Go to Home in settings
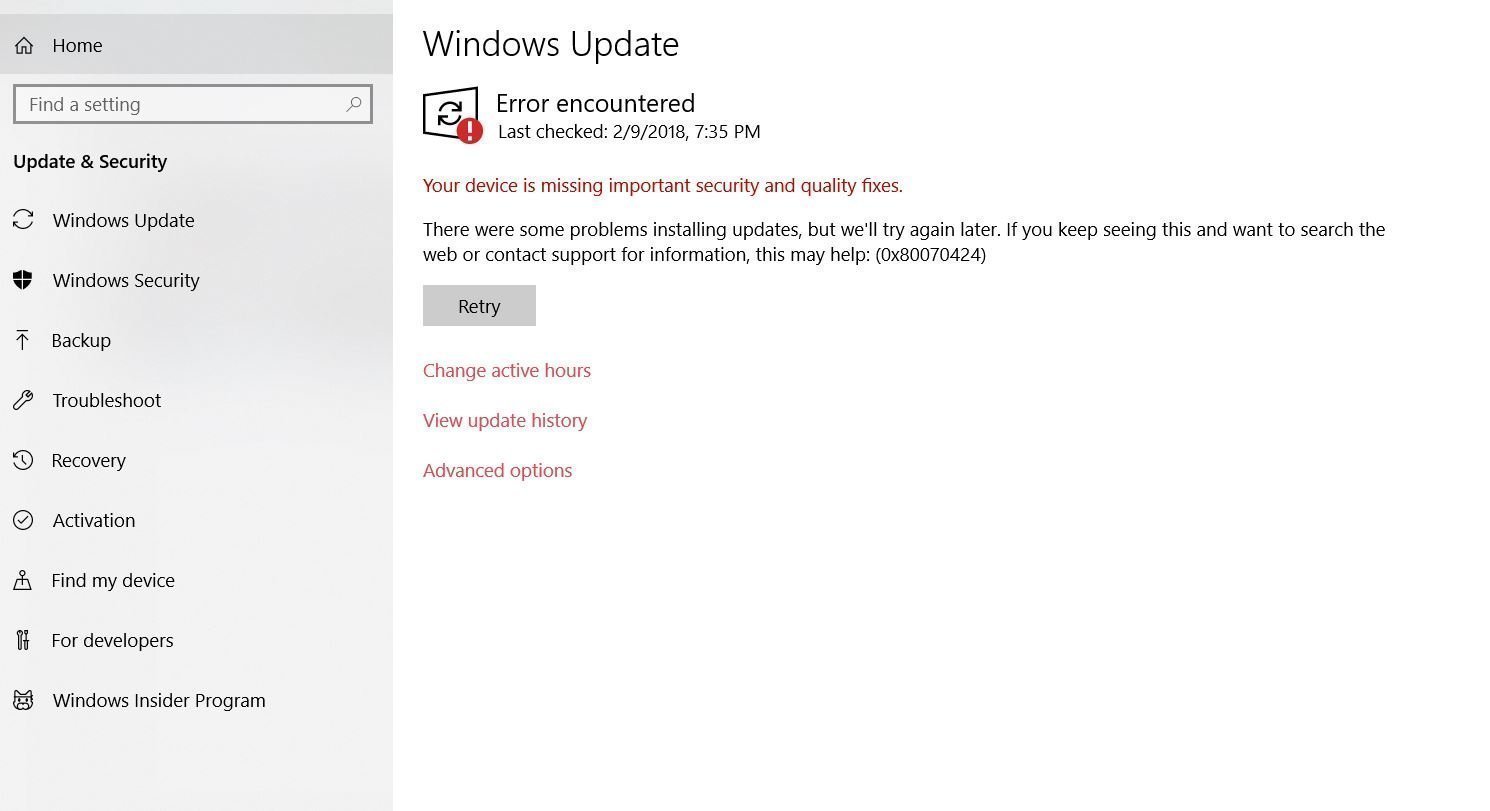The width and height of the screenshot is (1490, 811). (196, 45)
